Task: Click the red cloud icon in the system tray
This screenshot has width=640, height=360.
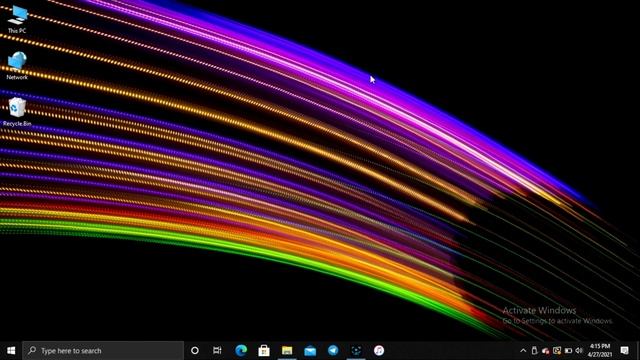Action: (x=546, y=351)
